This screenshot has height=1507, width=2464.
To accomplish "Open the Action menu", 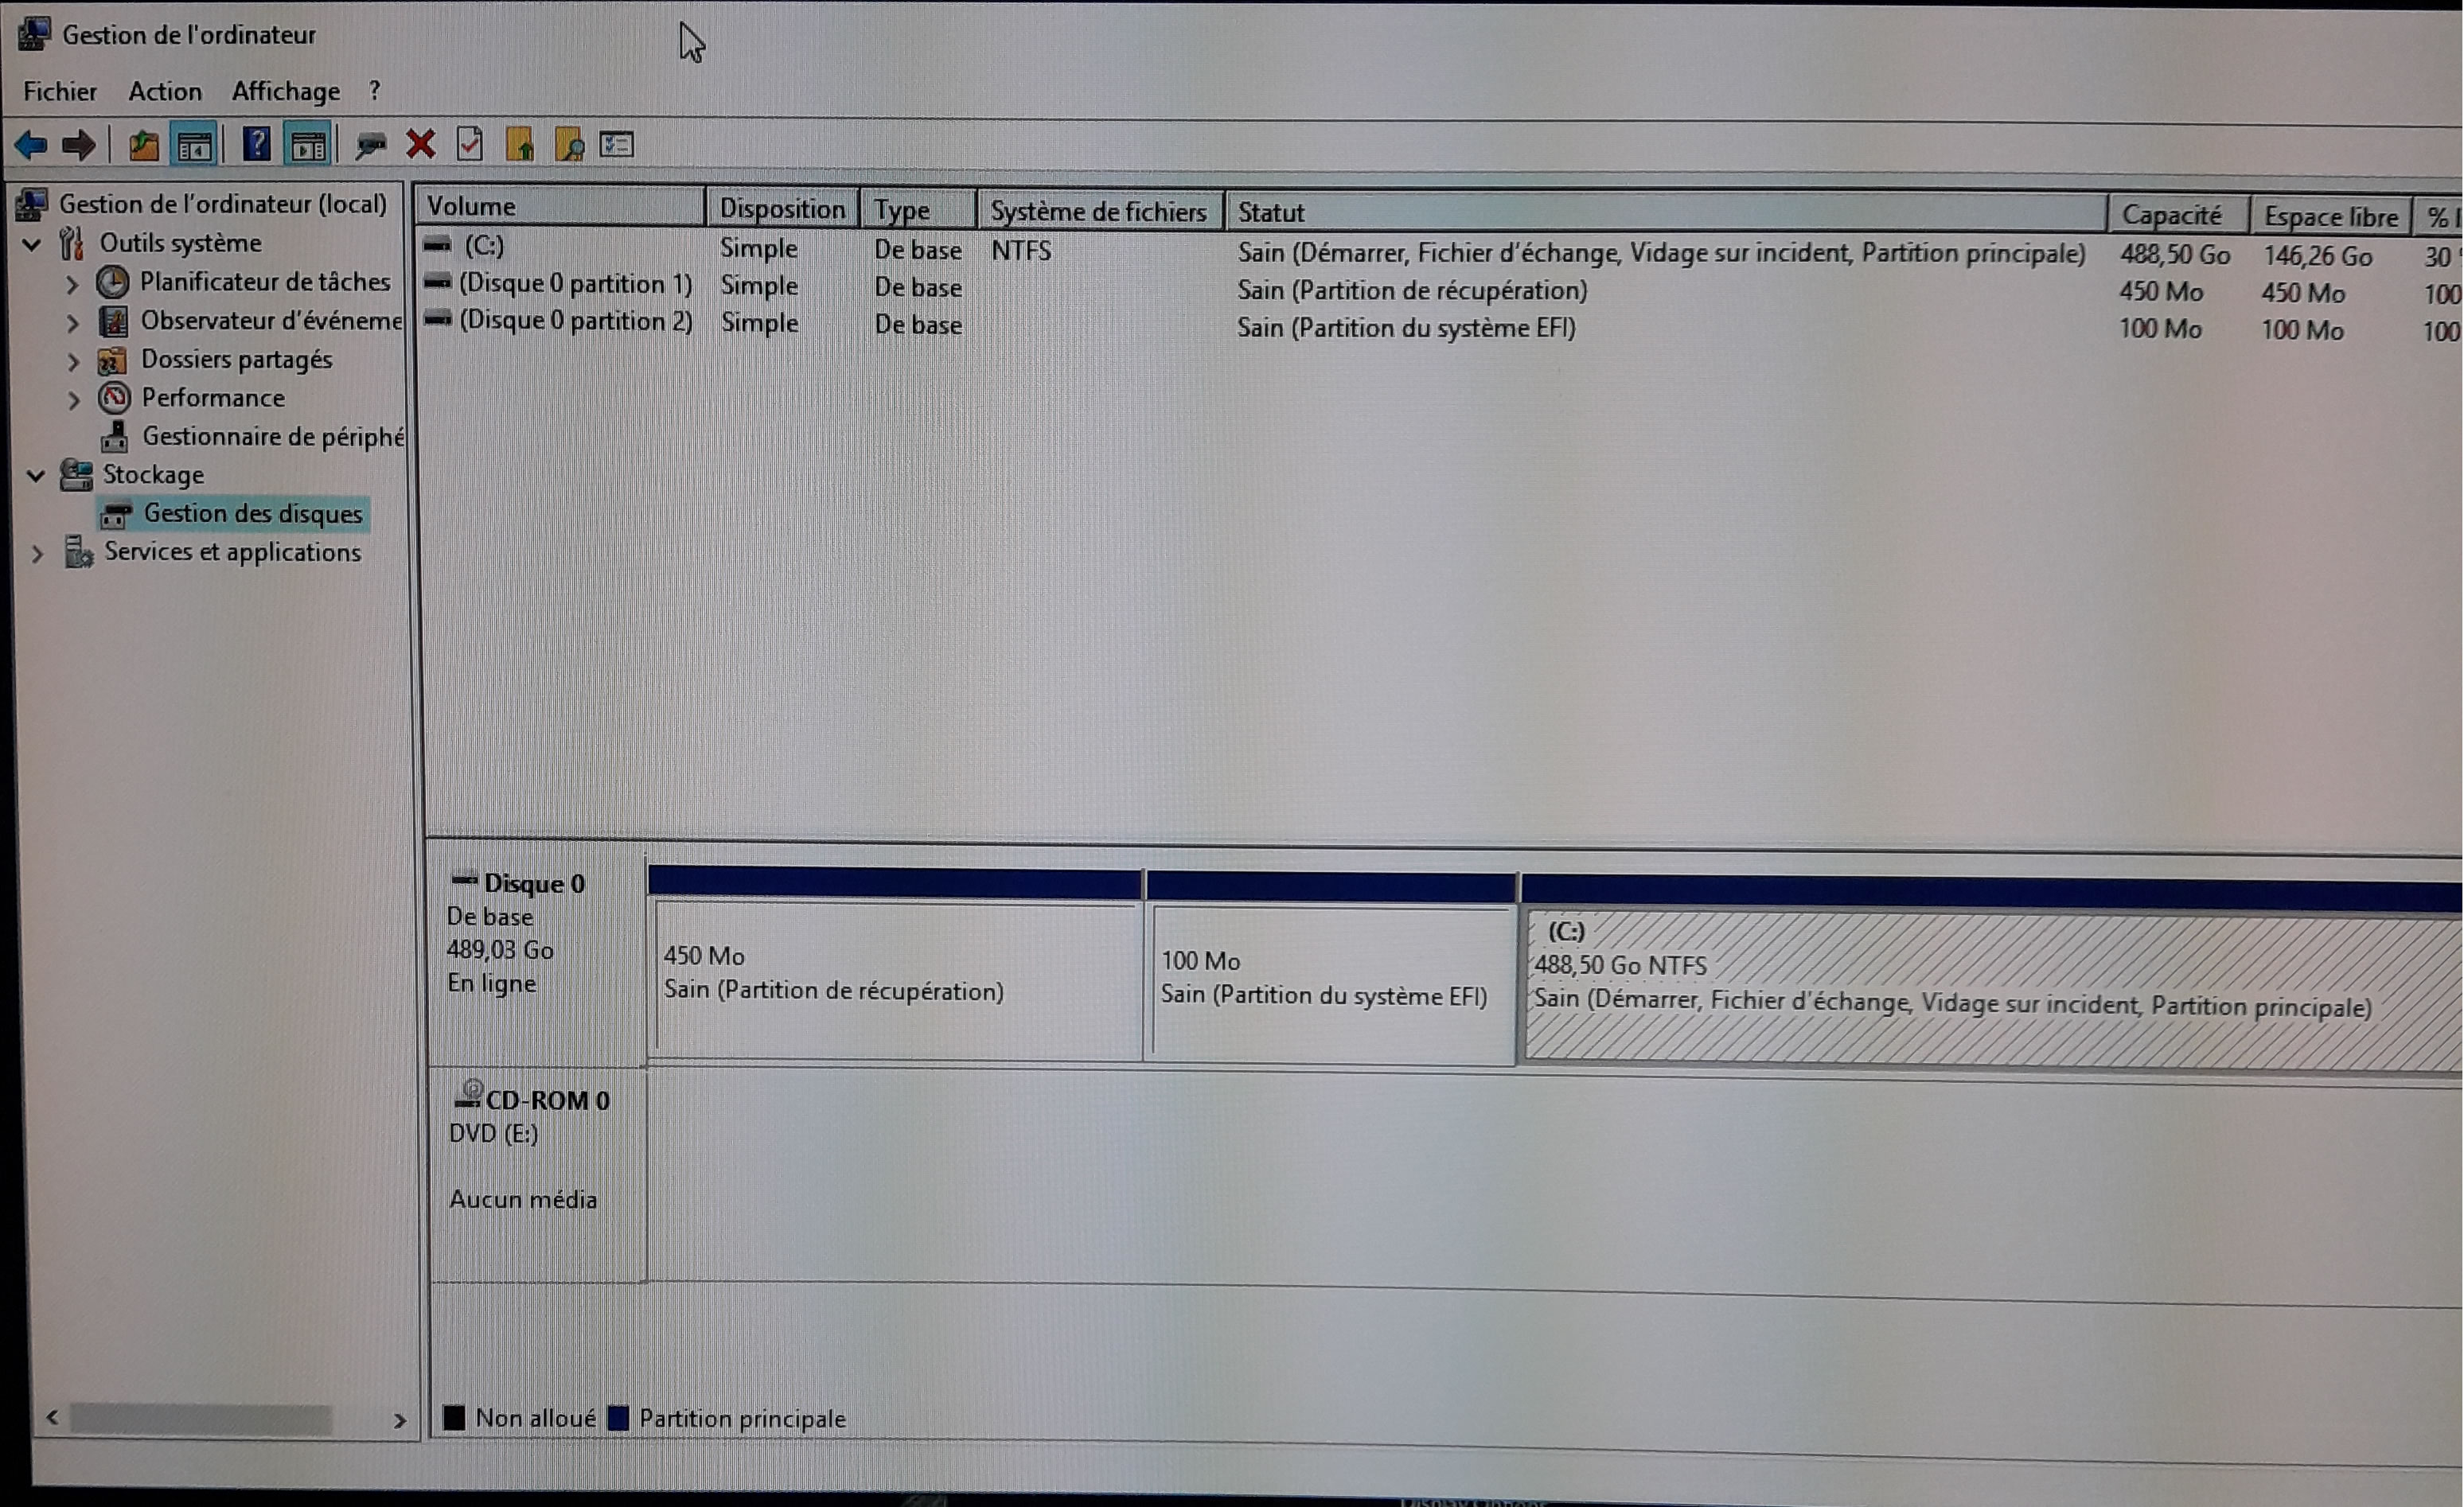I will pos(165,92).
